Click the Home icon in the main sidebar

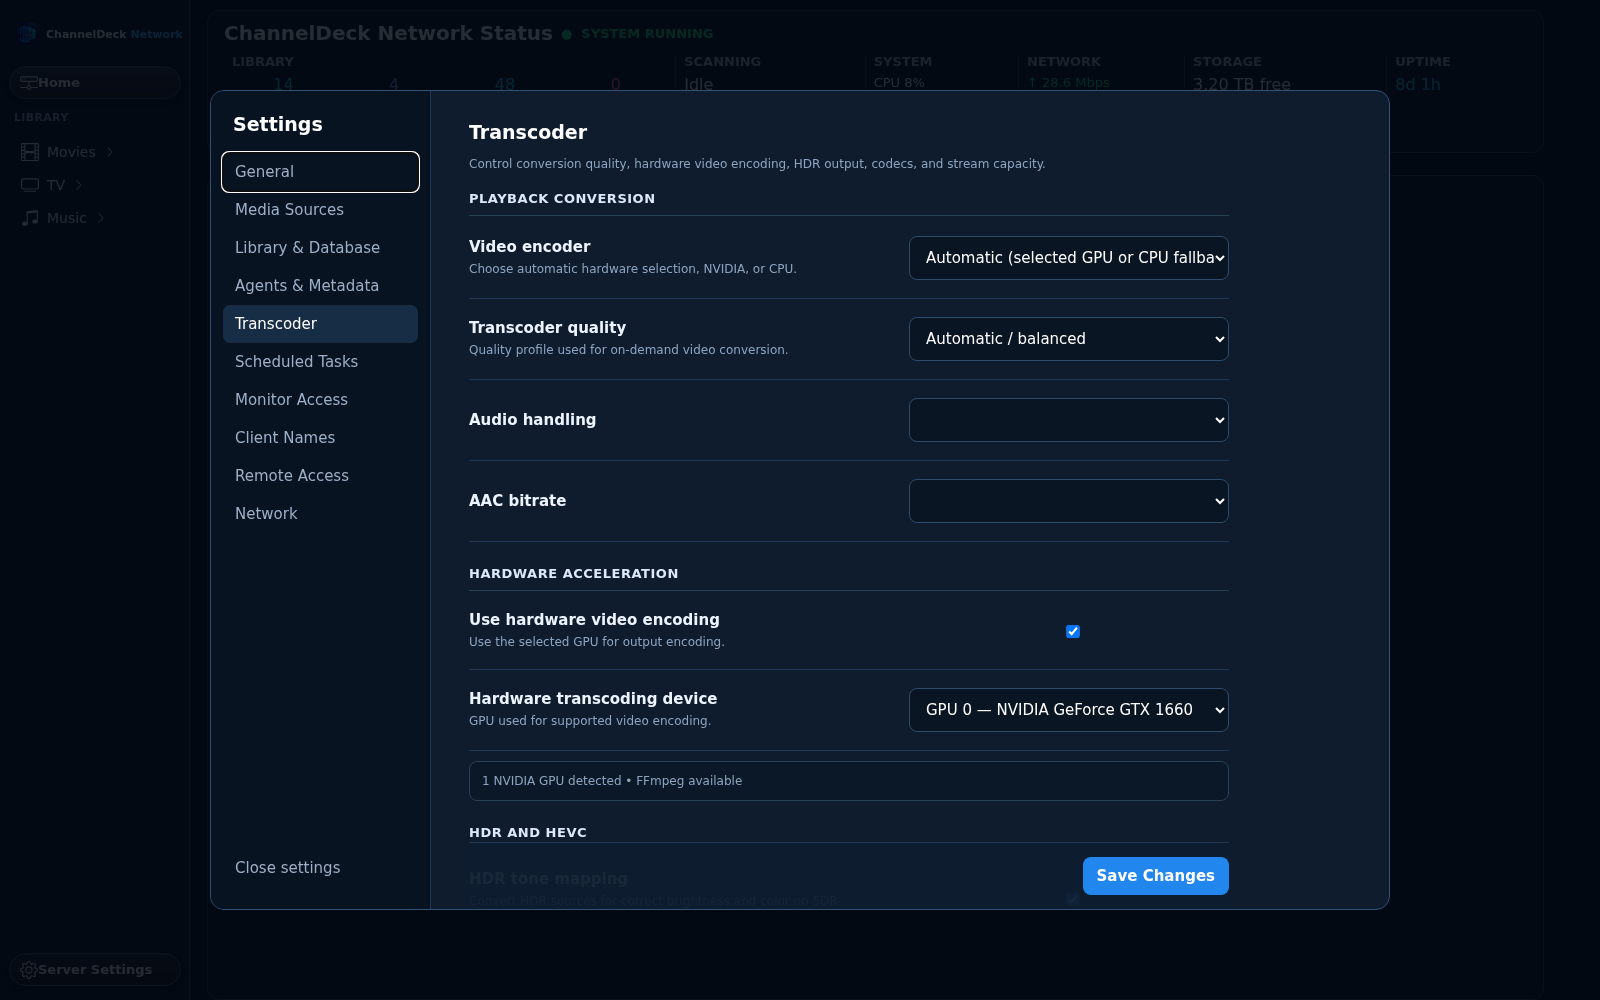[28, 83]
